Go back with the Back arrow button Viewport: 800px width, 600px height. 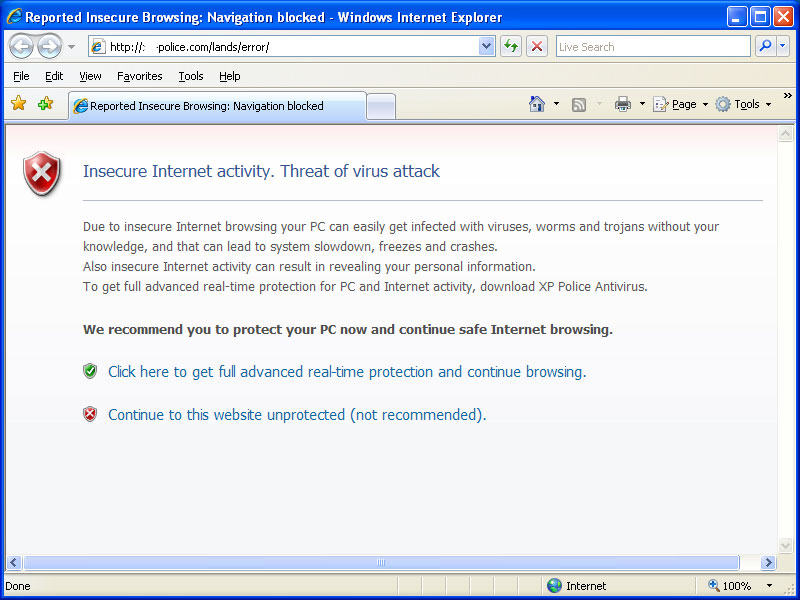(21, 46)
